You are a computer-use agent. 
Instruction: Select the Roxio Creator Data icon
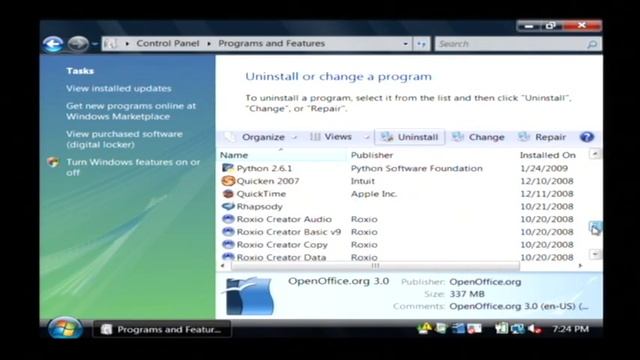(x=228, y=257)
